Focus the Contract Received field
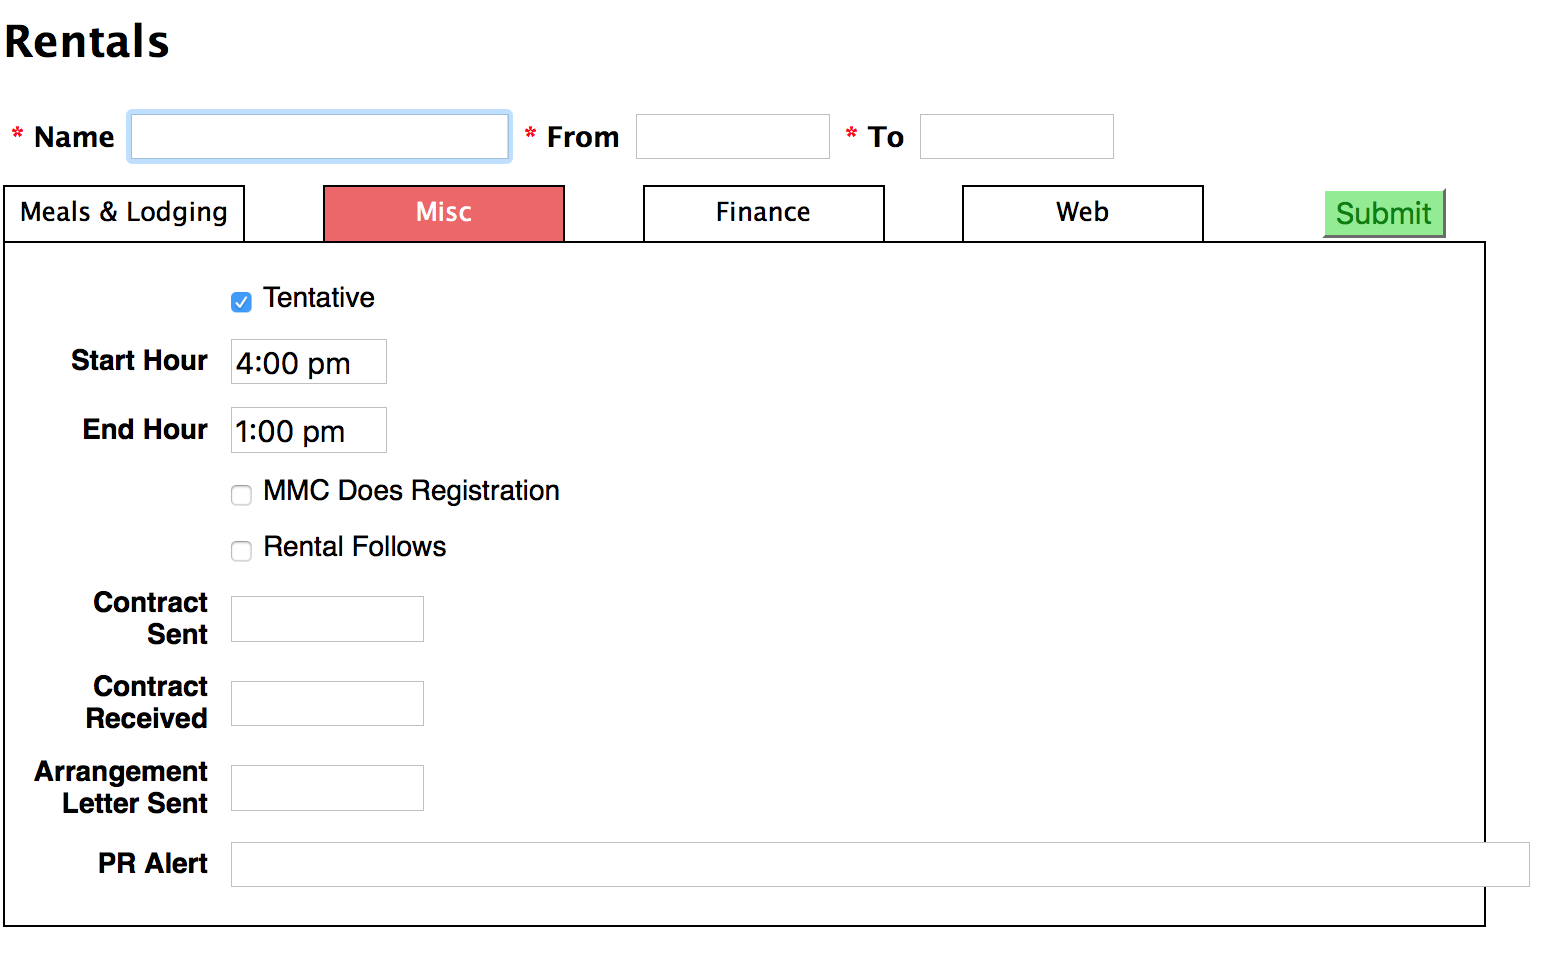Screen dimensions: 1566x956 click(327, 704)
